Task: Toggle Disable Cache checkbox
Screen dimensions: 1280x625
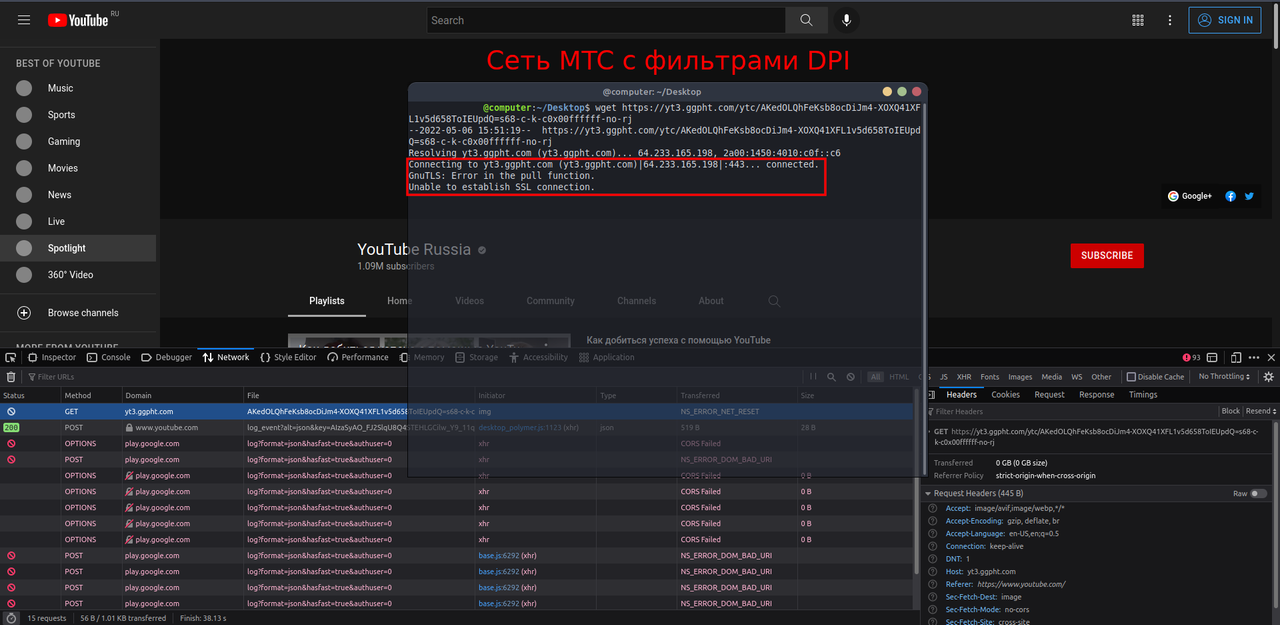Action: pos(1131,377)
